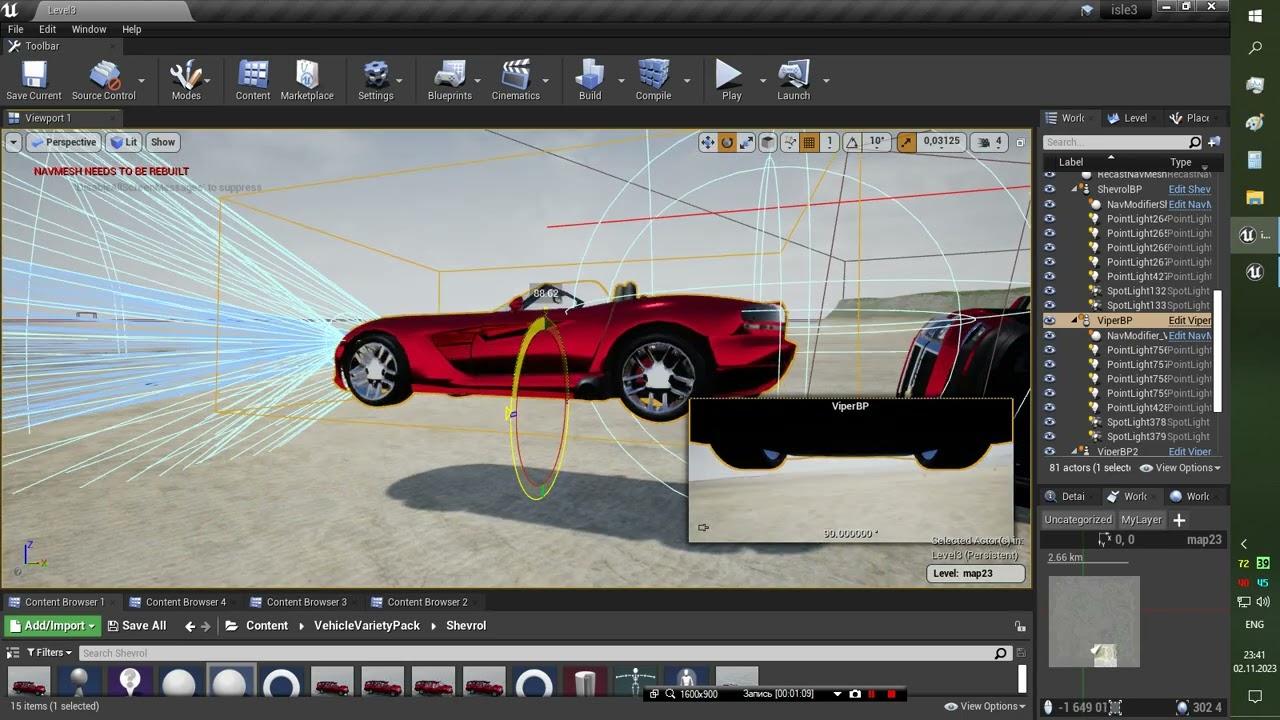
Task: Maximize or restore the viewport
Action: coord(1020,142)
